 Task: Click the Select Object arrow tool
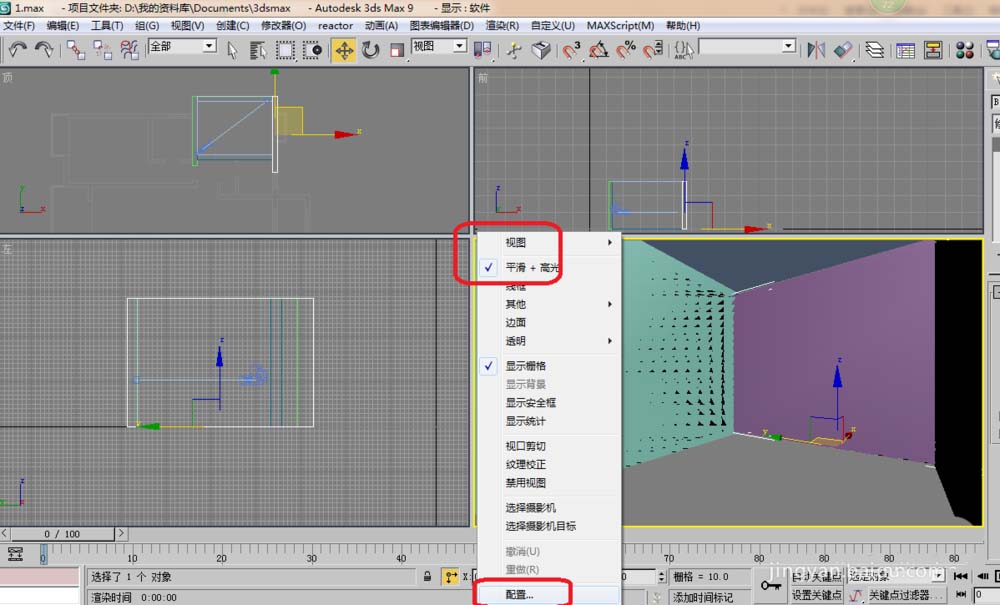pyautogui.click(x=233, y=50)
